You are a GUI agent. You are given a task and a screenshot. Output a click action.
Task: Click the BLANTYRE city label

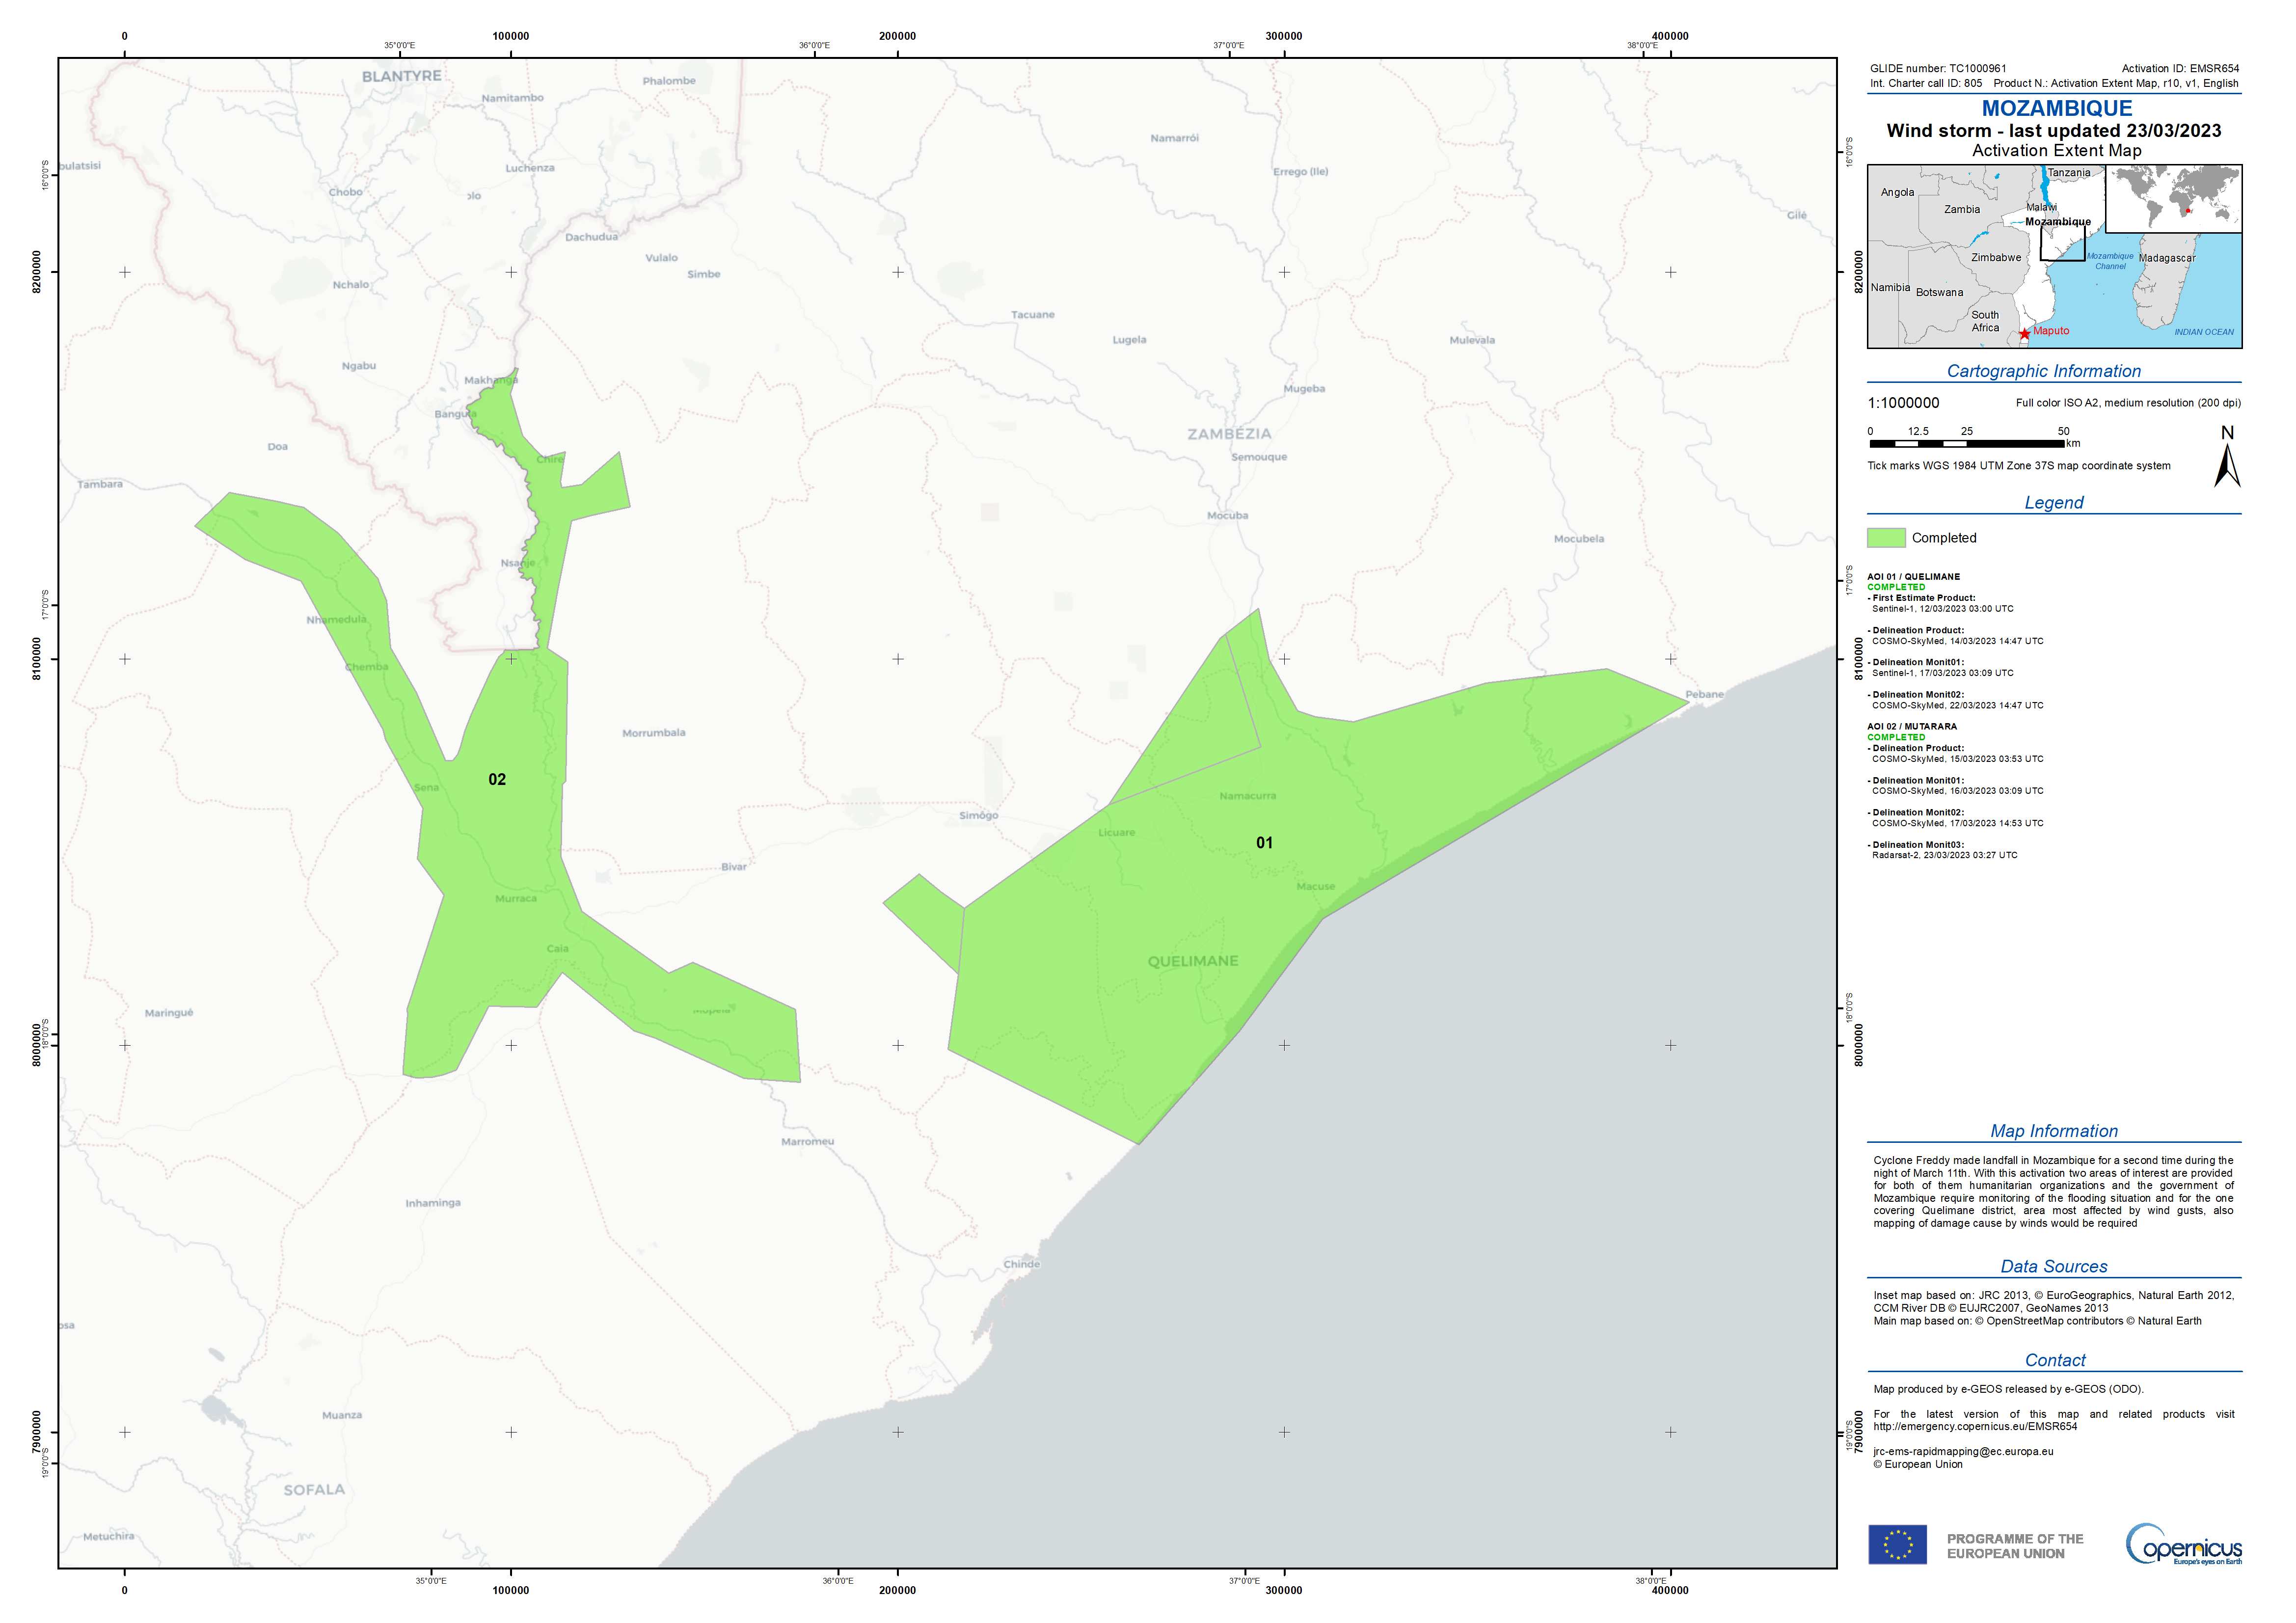401,76
